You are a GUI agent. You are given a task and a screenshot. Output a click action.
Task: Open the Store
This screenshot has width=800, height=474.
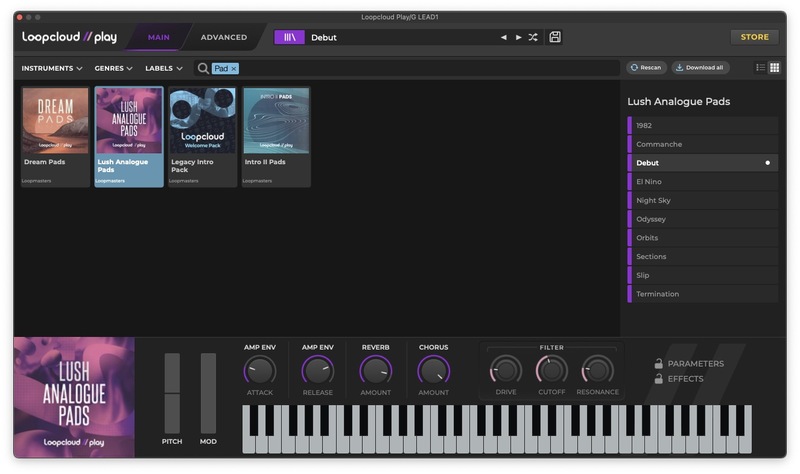[x=754, y=37]
